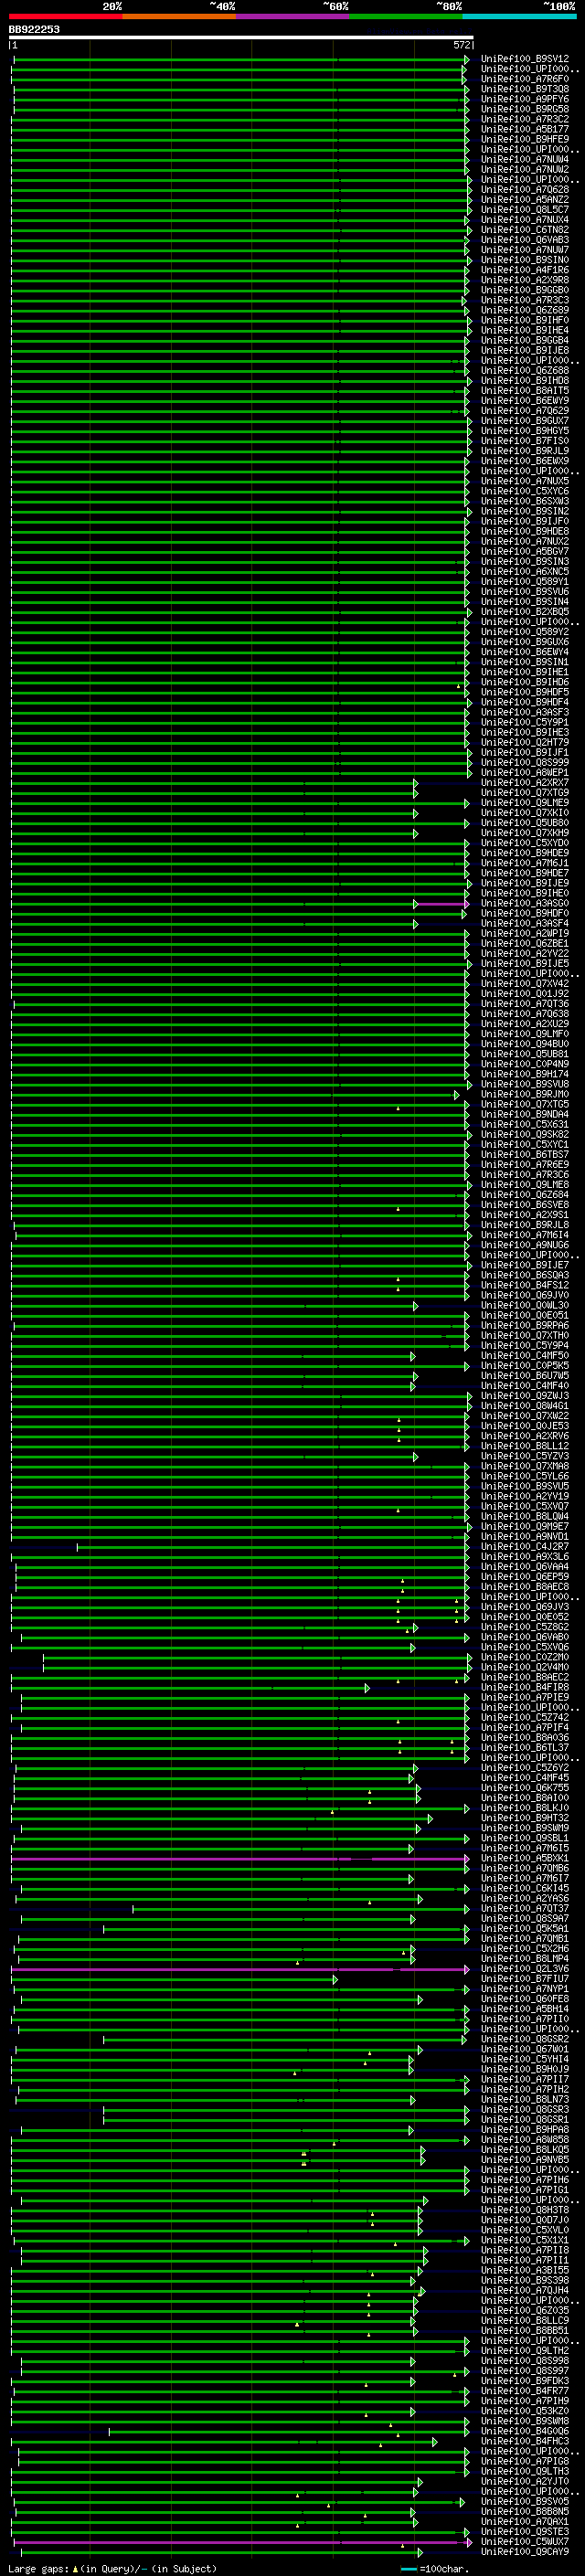Click the cyan ~100% identity legend segment
The height and width of the screenshot is (2576, 585).
tap(519, 16)
